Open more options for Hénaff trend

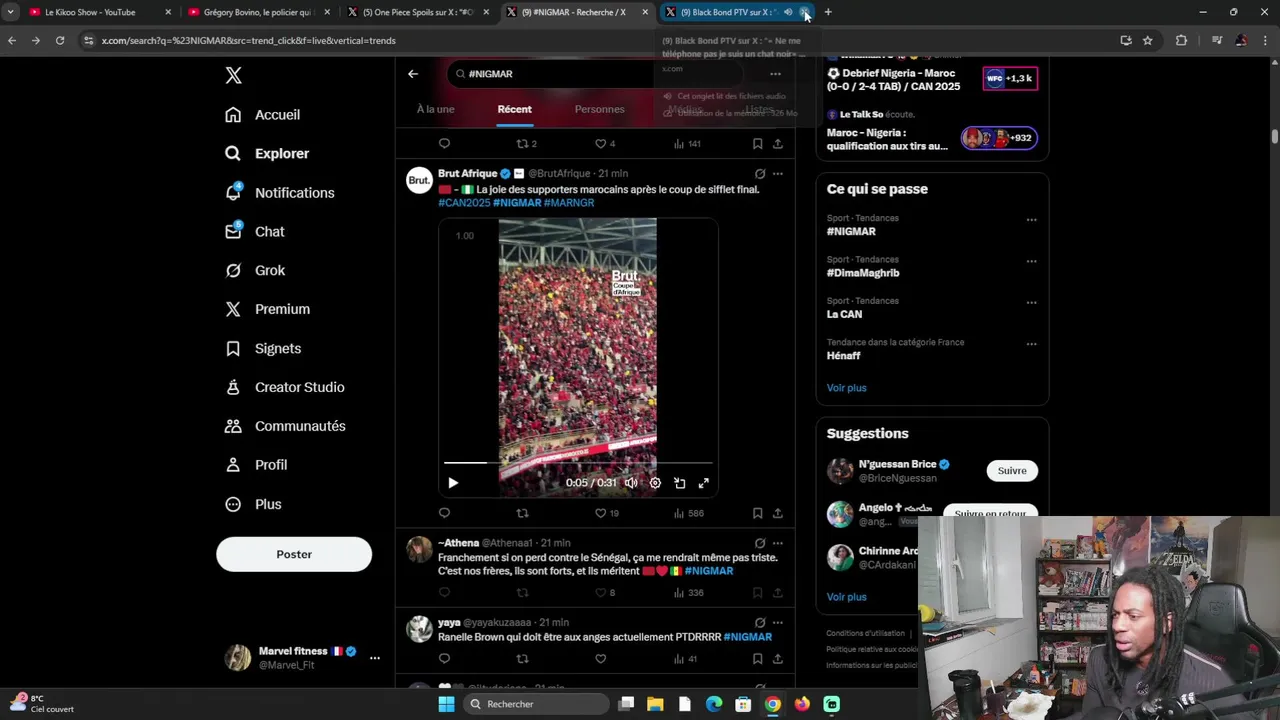pyautogui.click(x=1031, y=345)
